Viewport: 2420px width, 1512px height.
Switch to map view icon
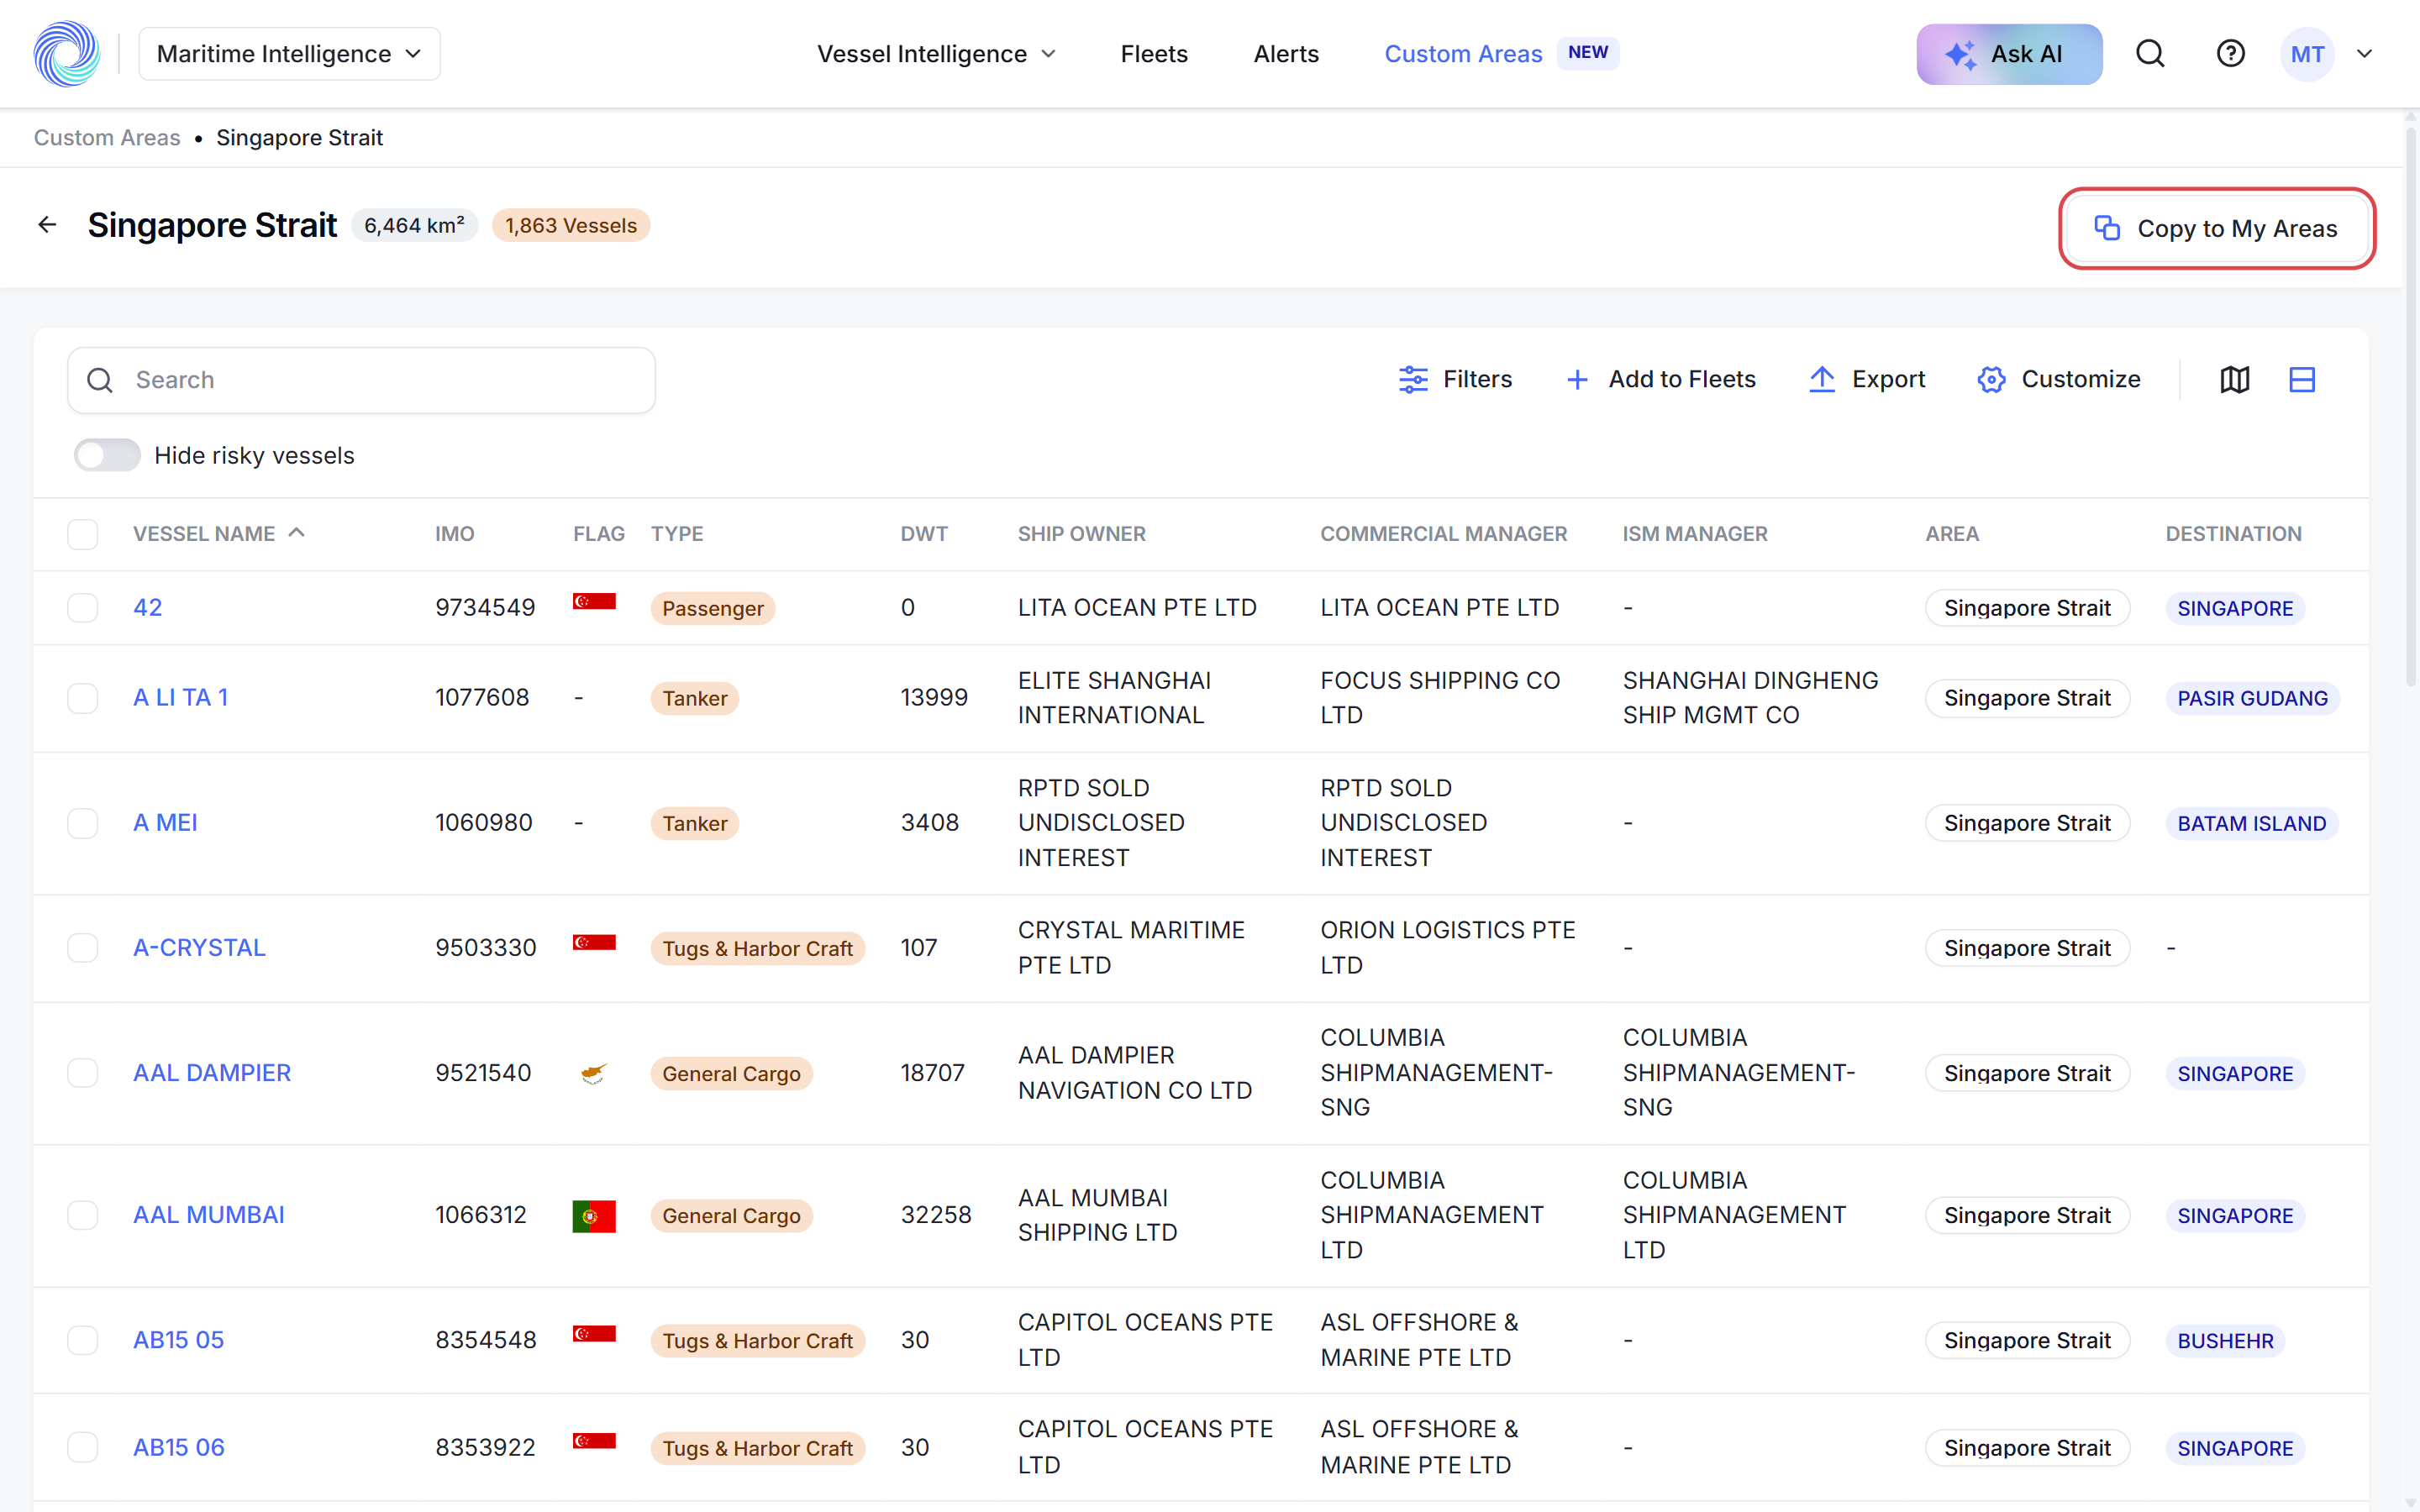2235,380
